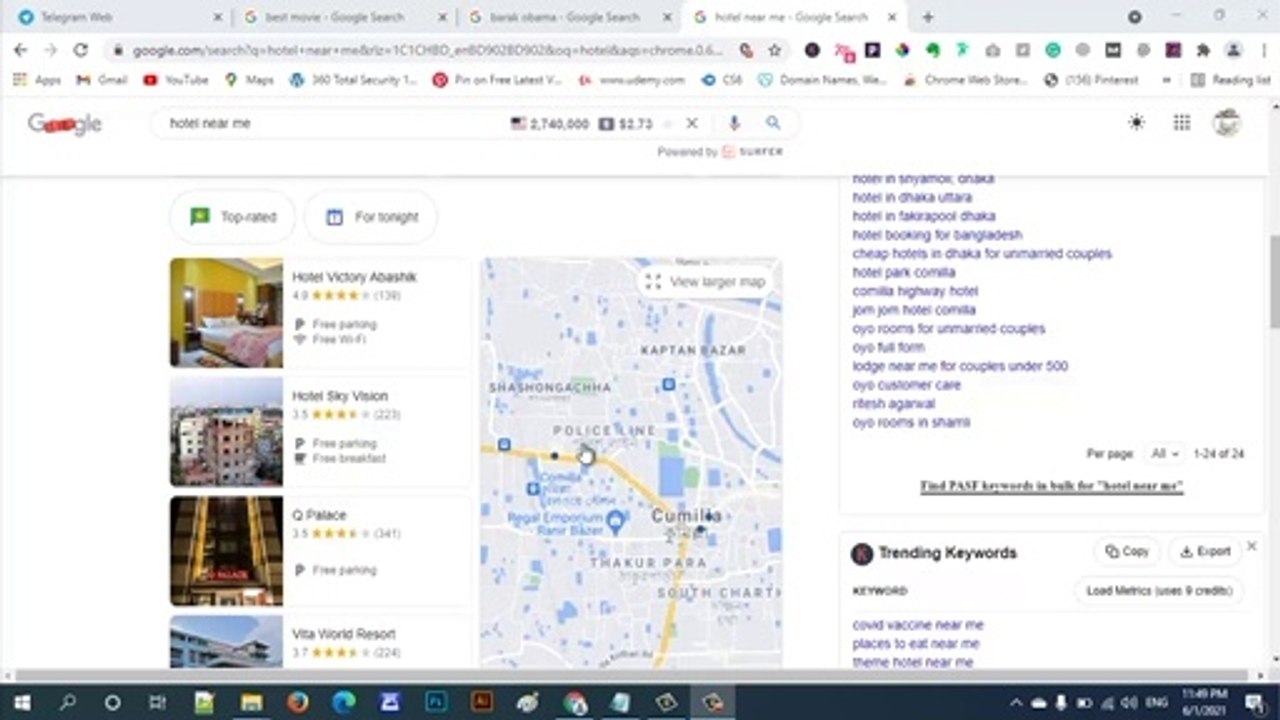The image size is (1280, 720).
Task: Launch Firefox from the taskbar
Action: click(298, 702)
